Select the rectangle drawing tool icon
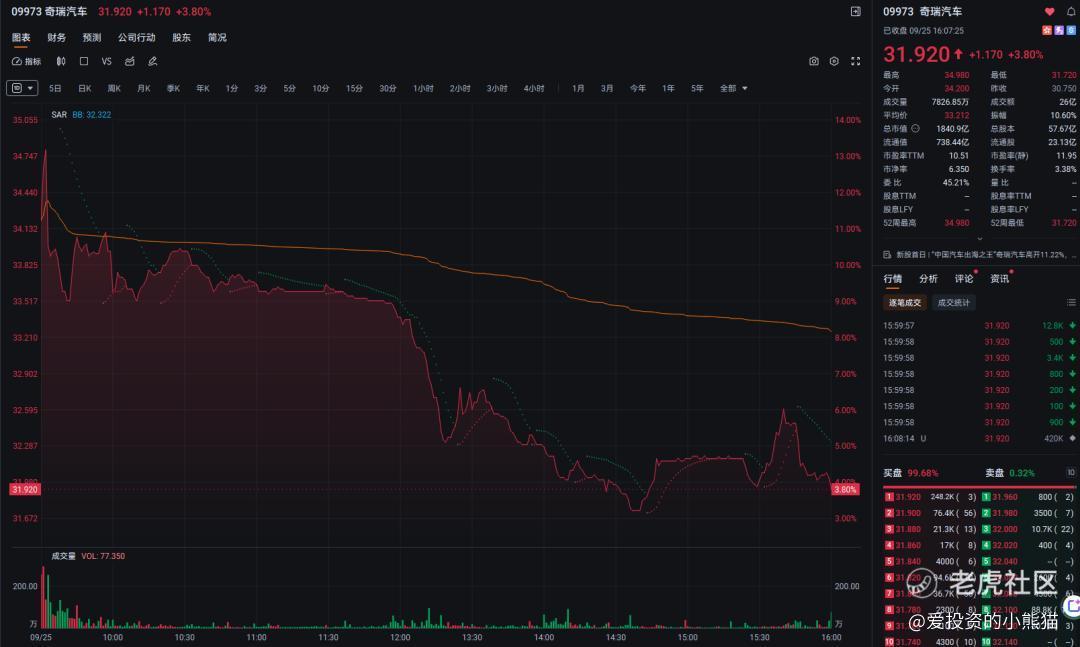 (x=83, y=61)
